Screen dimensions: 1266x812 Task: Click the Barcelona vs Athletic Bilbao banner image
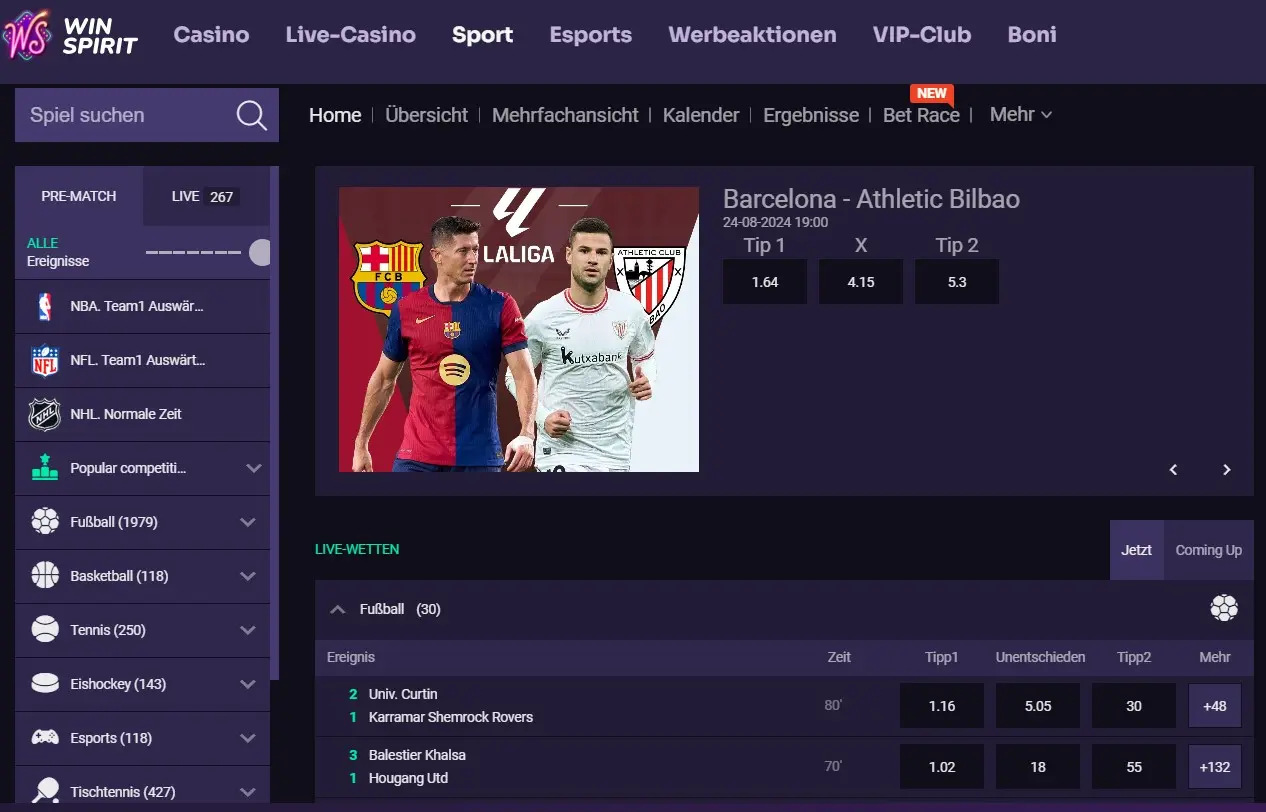(x=519, y=329)
